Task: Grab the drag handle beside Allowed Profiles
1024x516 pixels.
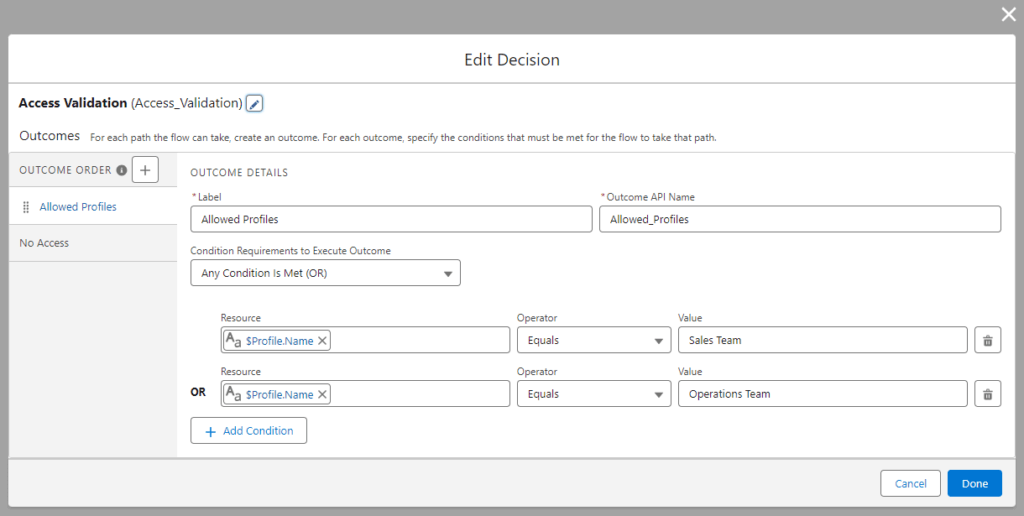Action: click(25, 207)
